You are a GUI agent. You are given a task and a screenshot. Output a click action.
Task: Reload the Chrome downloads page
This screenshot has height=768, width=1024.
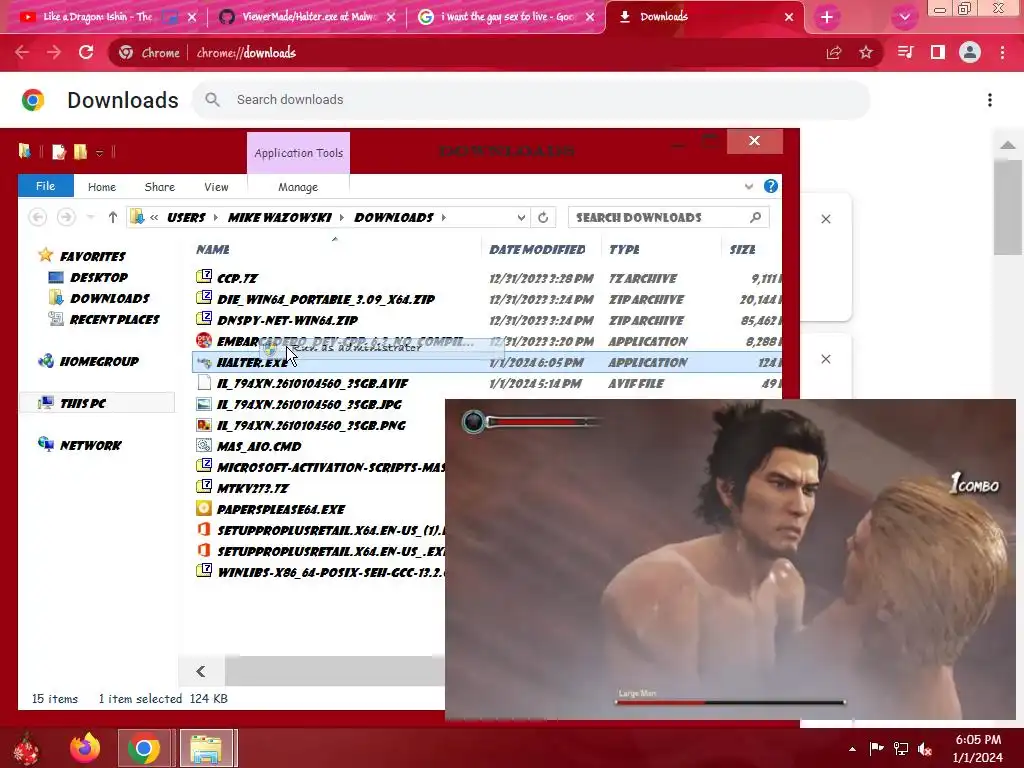click(86, 52)
